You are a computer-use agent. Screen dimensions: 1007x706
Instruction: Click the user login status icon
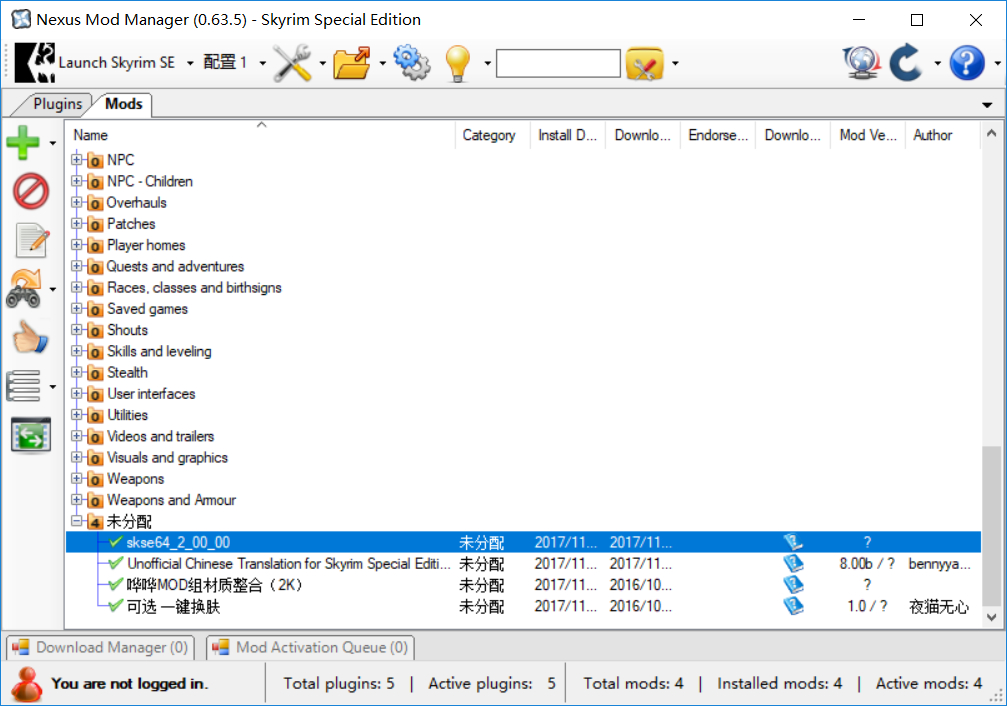[26, 684]
